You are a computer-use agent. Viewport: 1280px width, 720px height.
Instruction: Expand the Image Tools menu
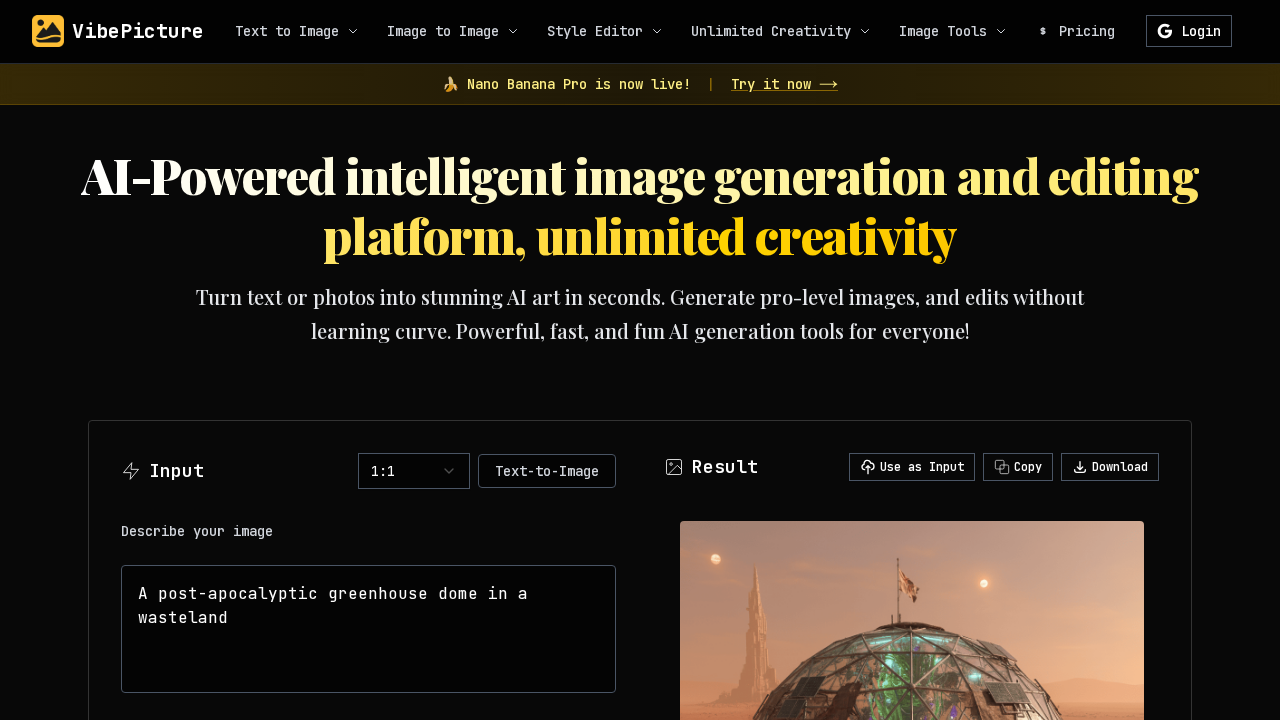click(952, 31)
